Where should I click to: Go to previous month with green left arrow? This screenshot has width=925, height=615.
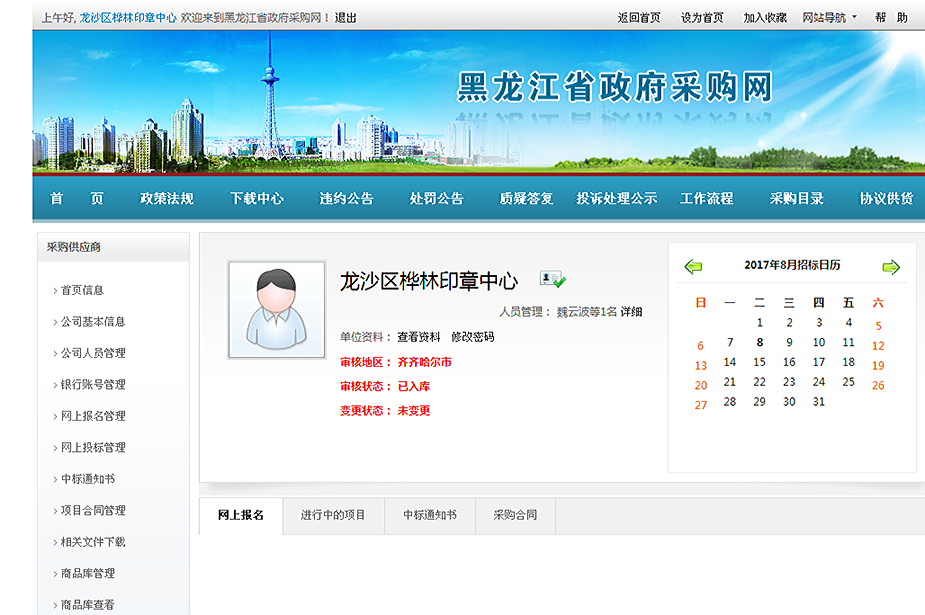(x=693, y=267)
